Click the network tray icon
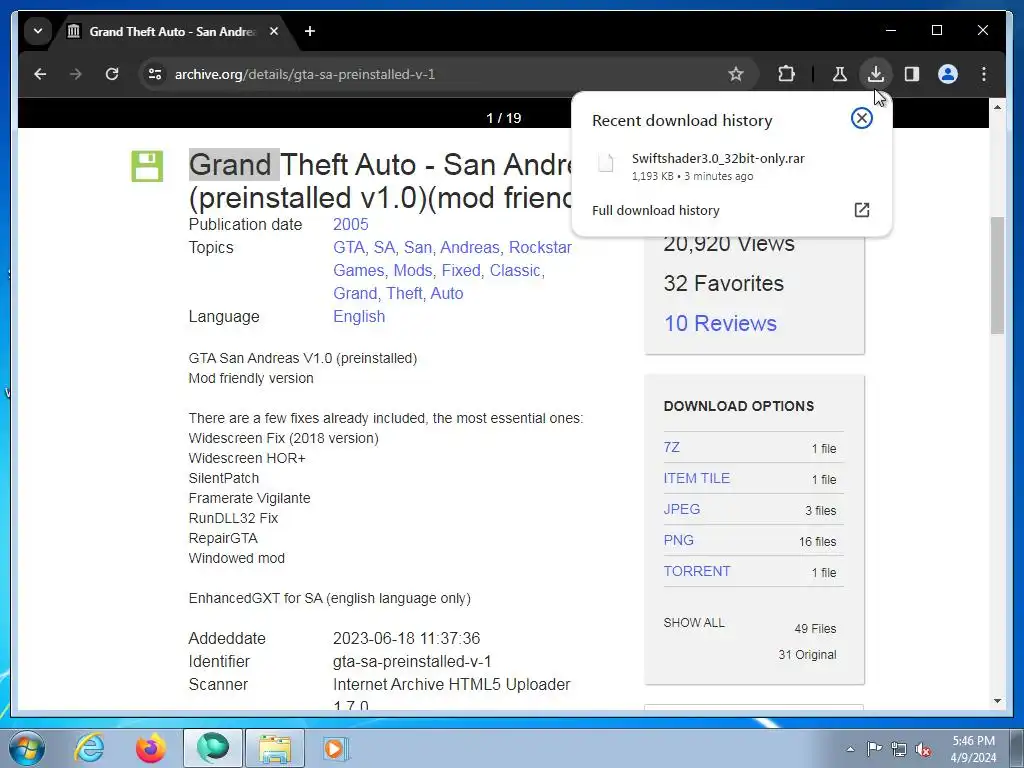The image size is (1024, 768). (899, 749)
